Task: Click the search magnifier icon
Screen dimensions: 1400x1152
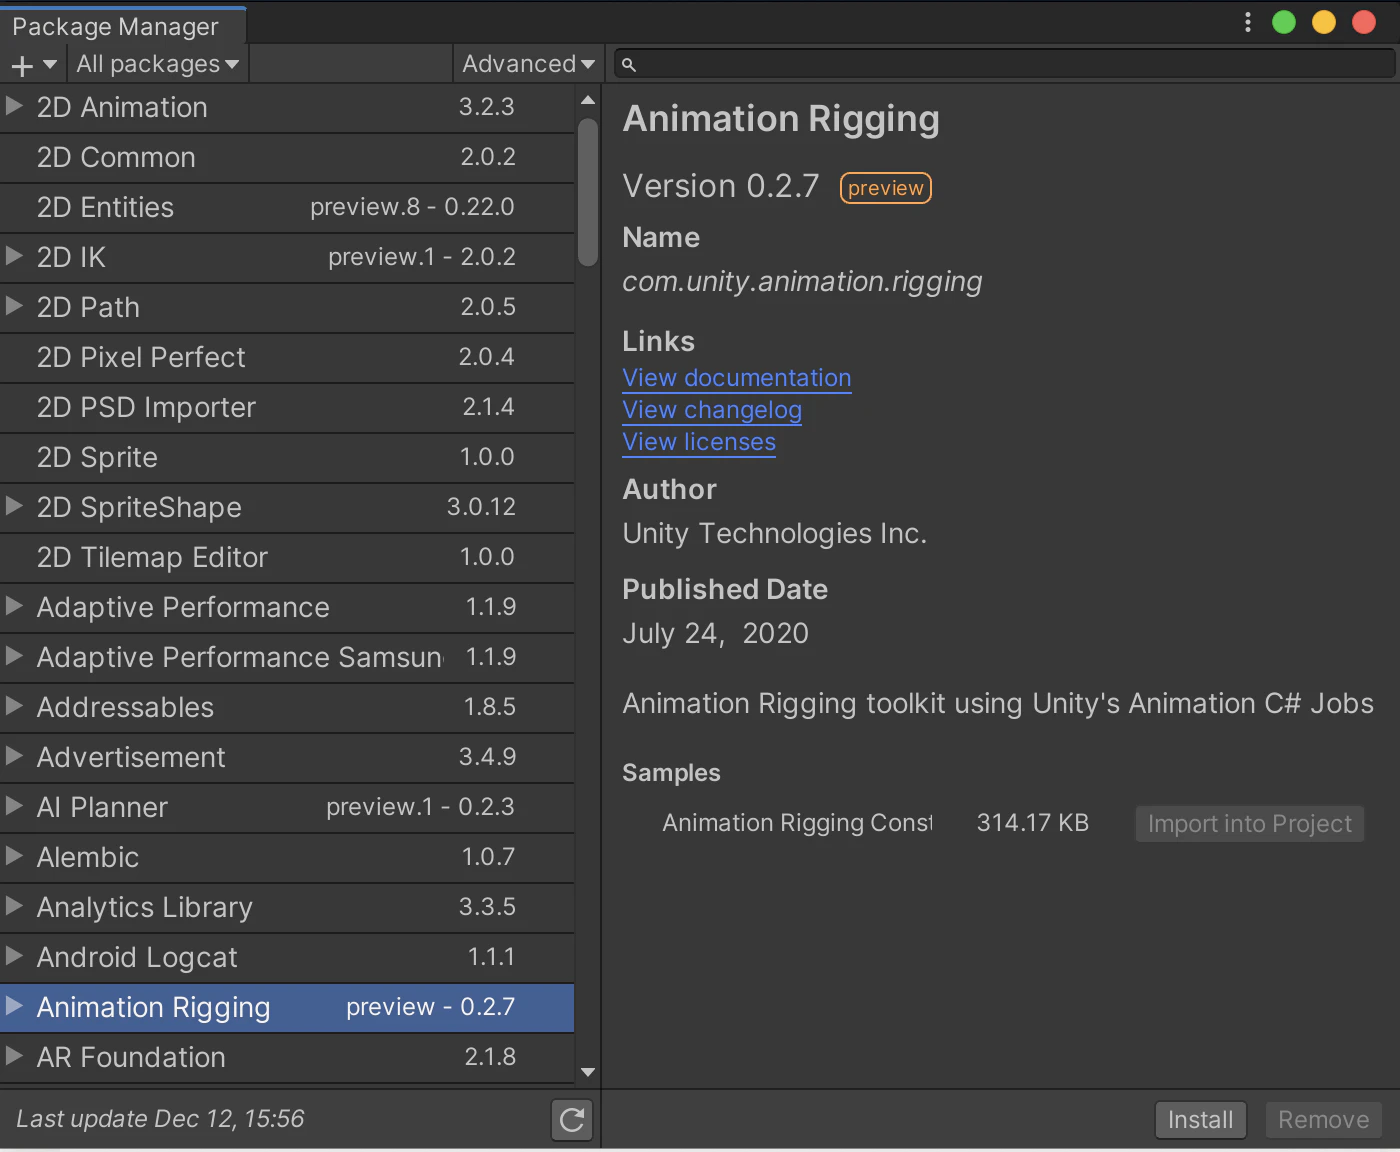Action: [628, 64]
